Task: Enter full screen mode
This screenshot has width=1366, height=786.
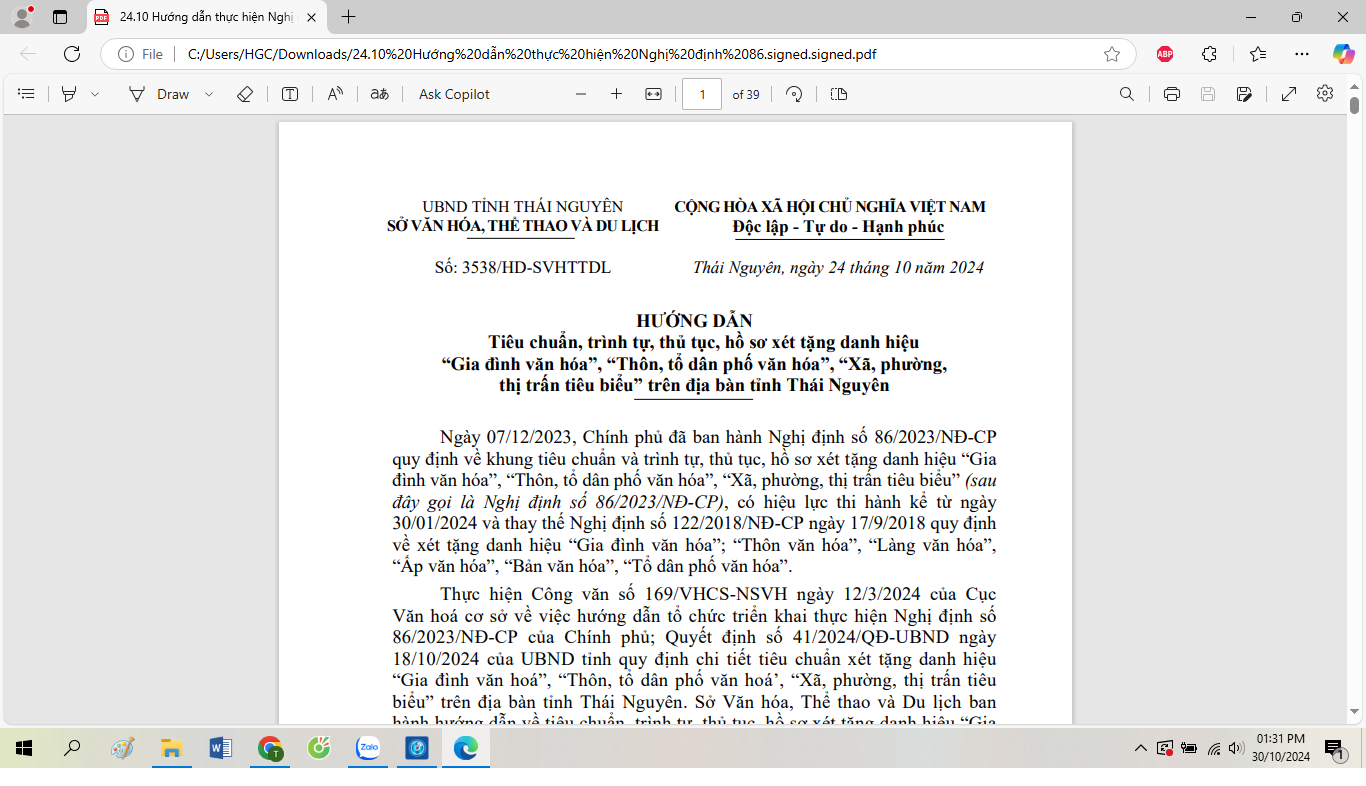Action: tap(1289, 94)
